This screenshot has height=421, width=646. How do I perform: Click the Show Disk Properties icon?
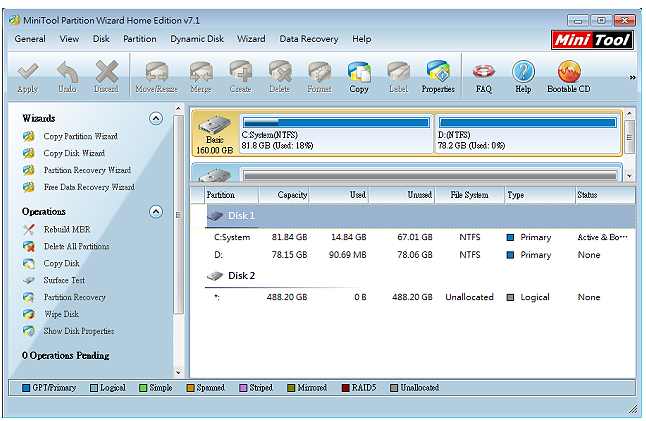point(29,331)
